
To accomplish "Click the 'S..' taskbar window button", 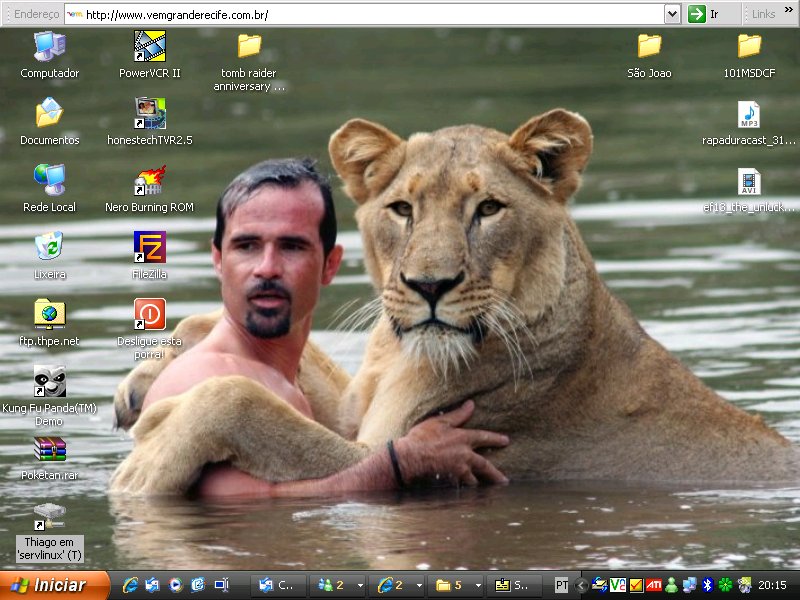I will [516, 585].
